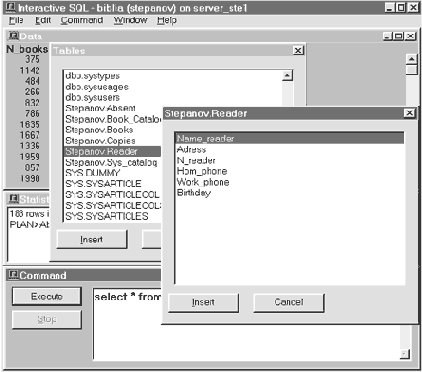The width and height of the screenshot is (422, 372).
Task: Open the Edit menu
Action: (x=43, y=20)
